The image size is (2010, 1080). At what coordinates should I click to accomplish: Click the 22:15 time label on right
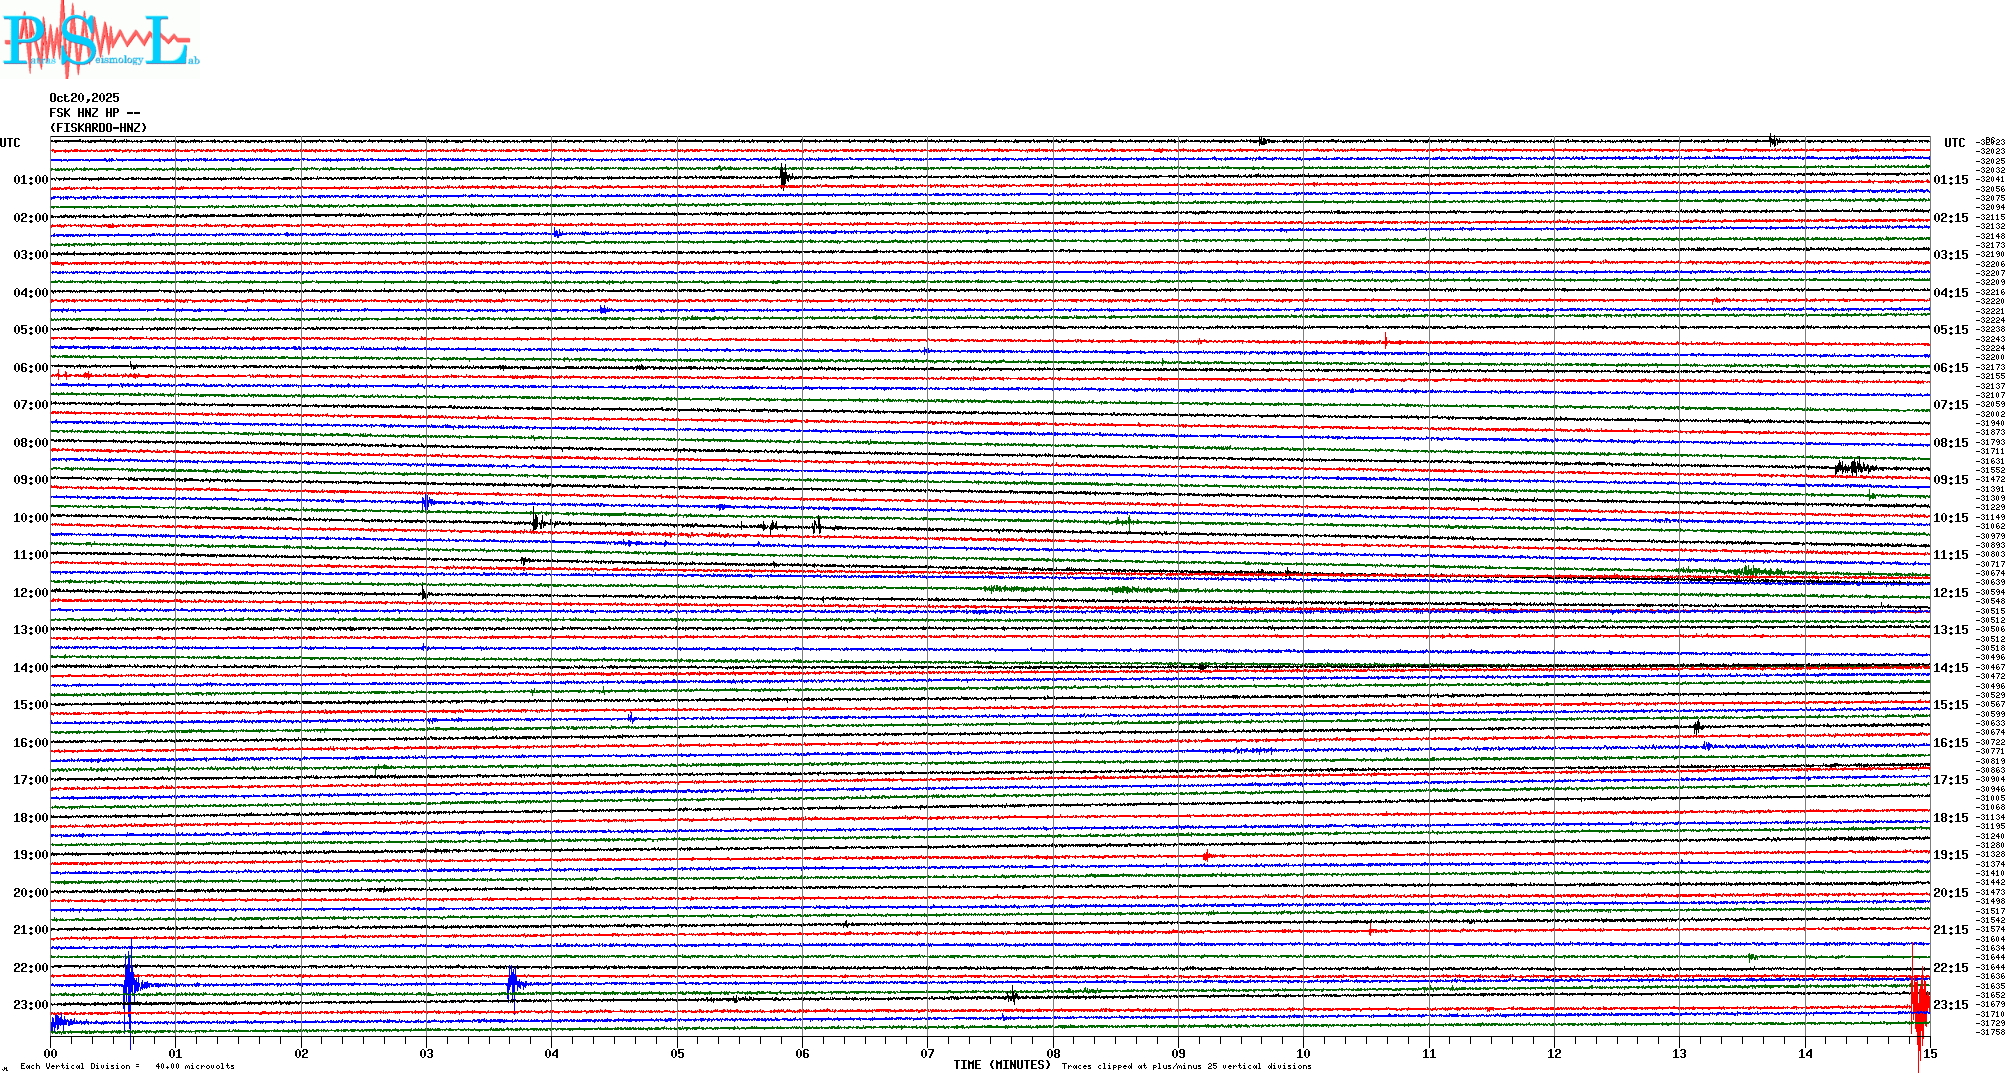[1950, 968]
